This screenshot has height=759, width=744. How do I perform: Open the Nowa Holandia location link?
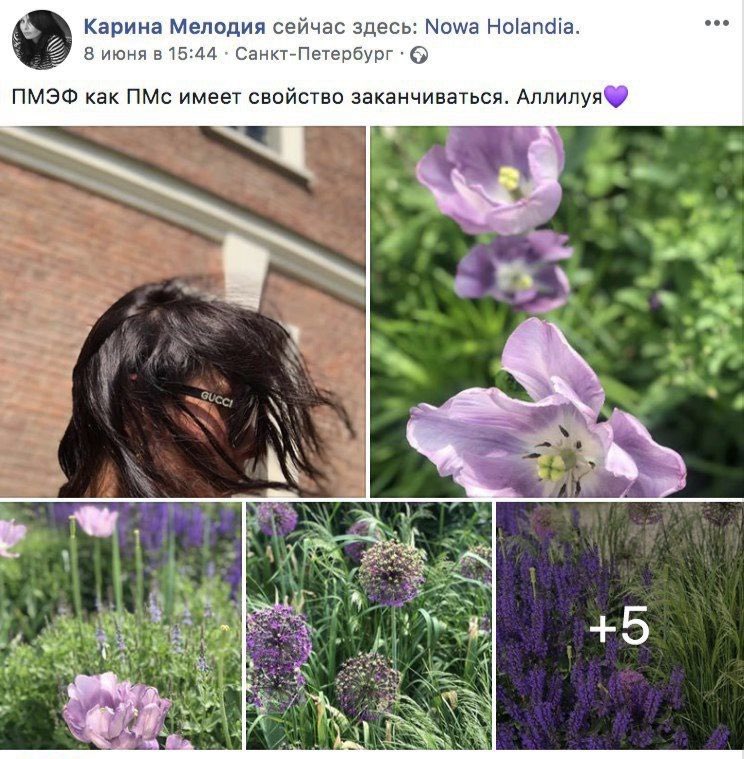[502, 27]
